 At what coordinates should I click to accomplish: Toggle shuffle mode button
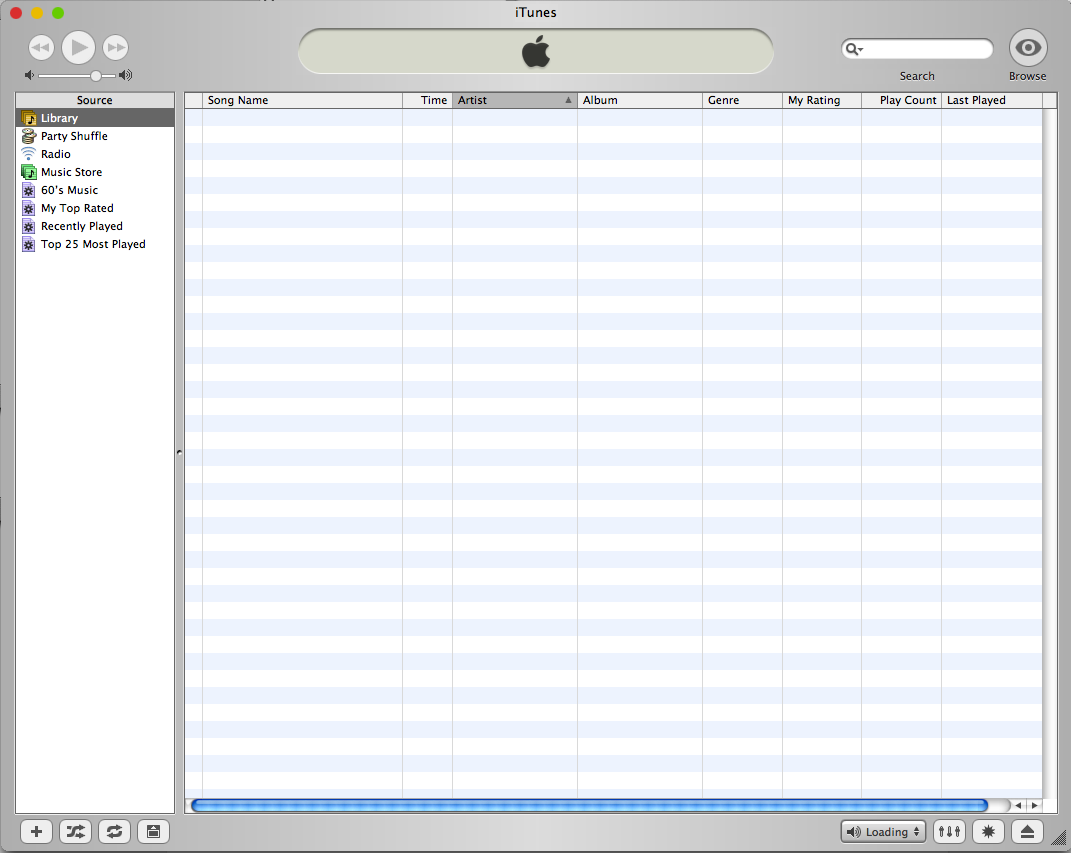[75, 831]
